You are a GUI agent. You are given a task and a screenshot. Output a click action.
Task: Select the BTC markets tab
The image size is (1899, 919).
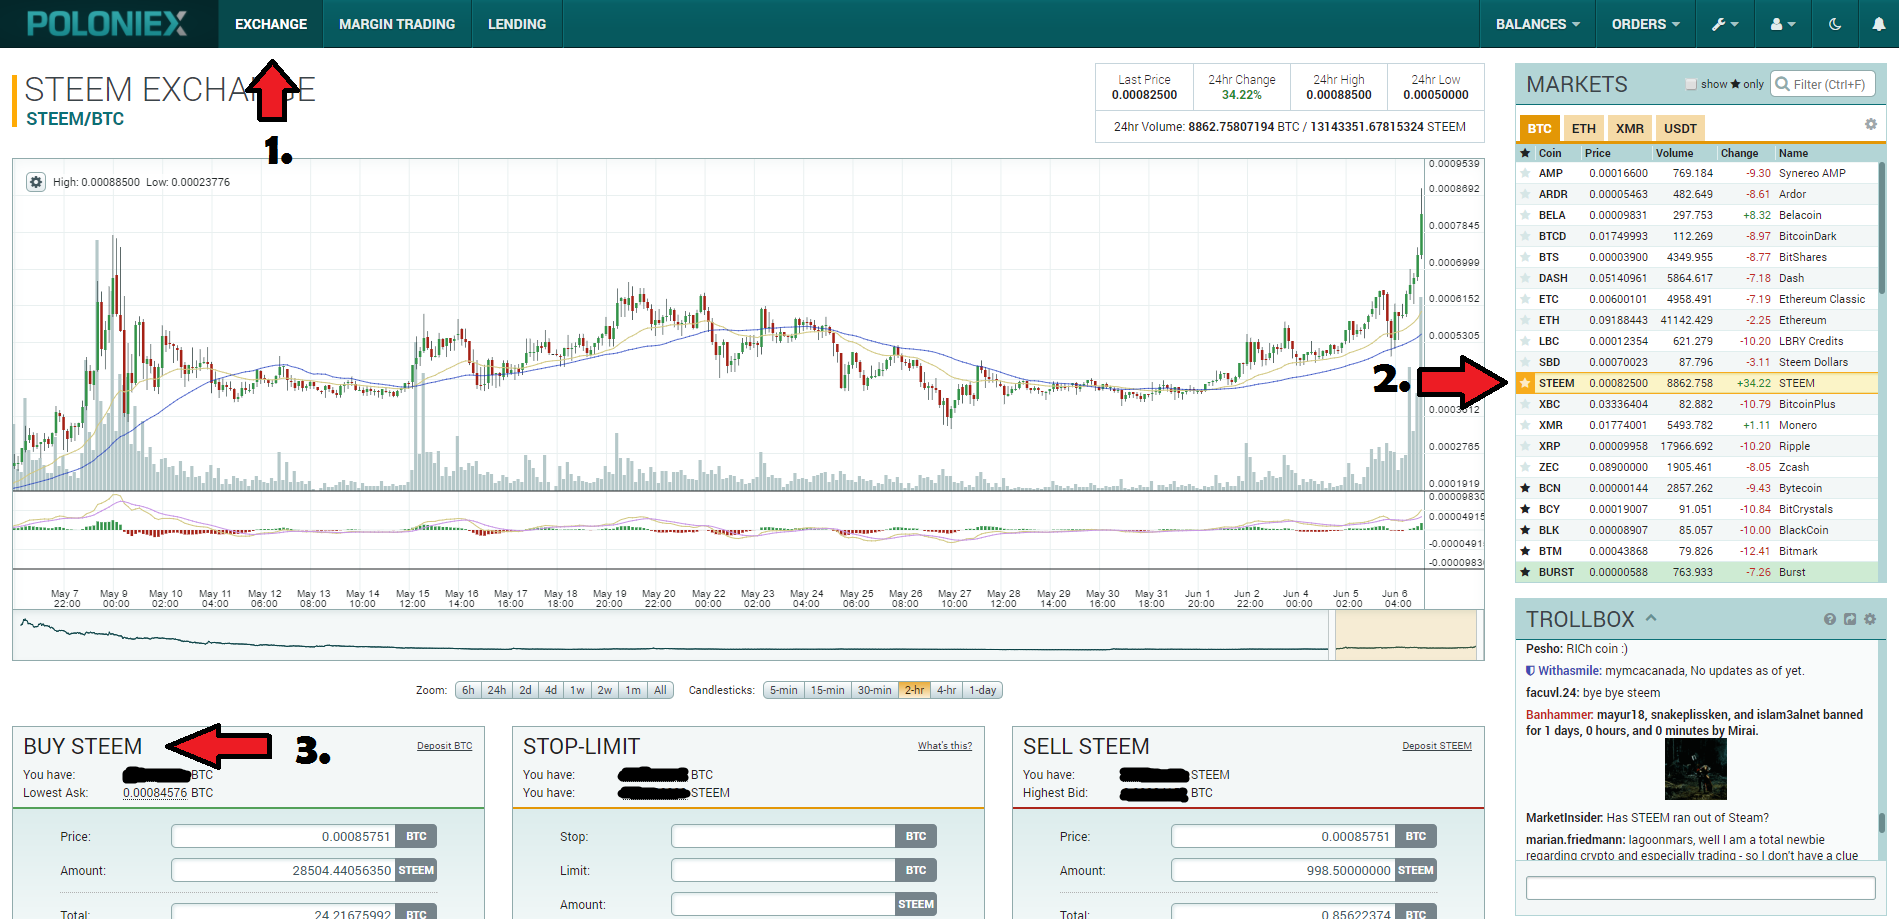[1539, 128]
